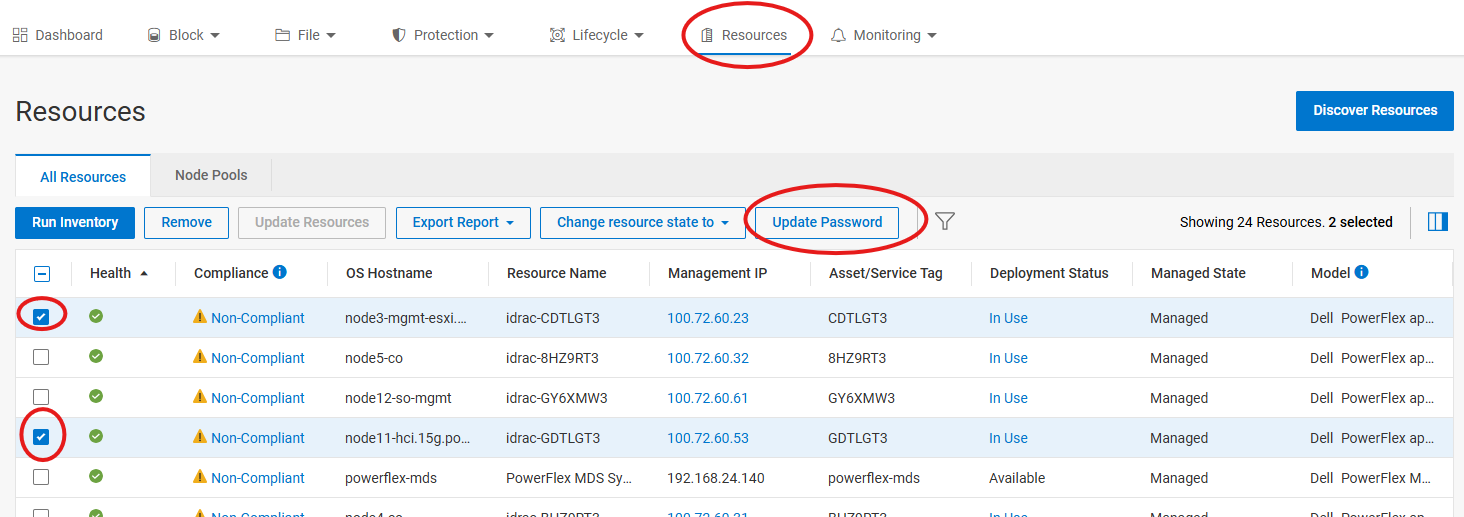Open the column layout chooser icon
The image size is (1464, 517).
1437,222
